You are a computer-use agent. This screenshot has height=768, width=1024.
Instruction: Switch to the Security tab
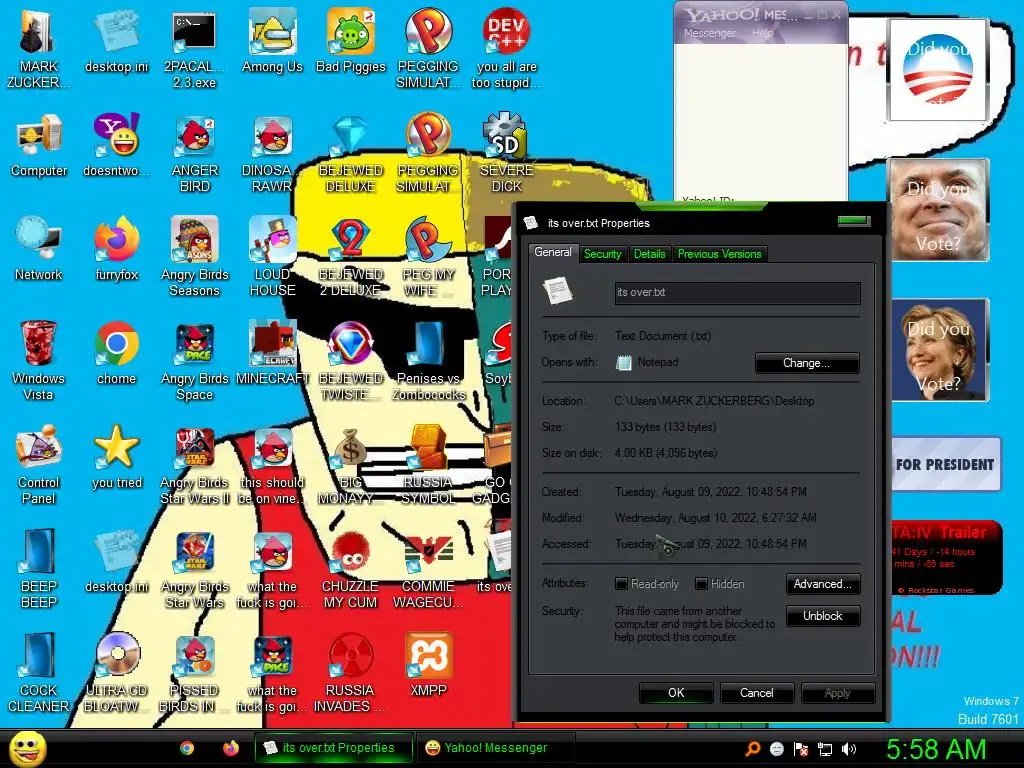602,254
